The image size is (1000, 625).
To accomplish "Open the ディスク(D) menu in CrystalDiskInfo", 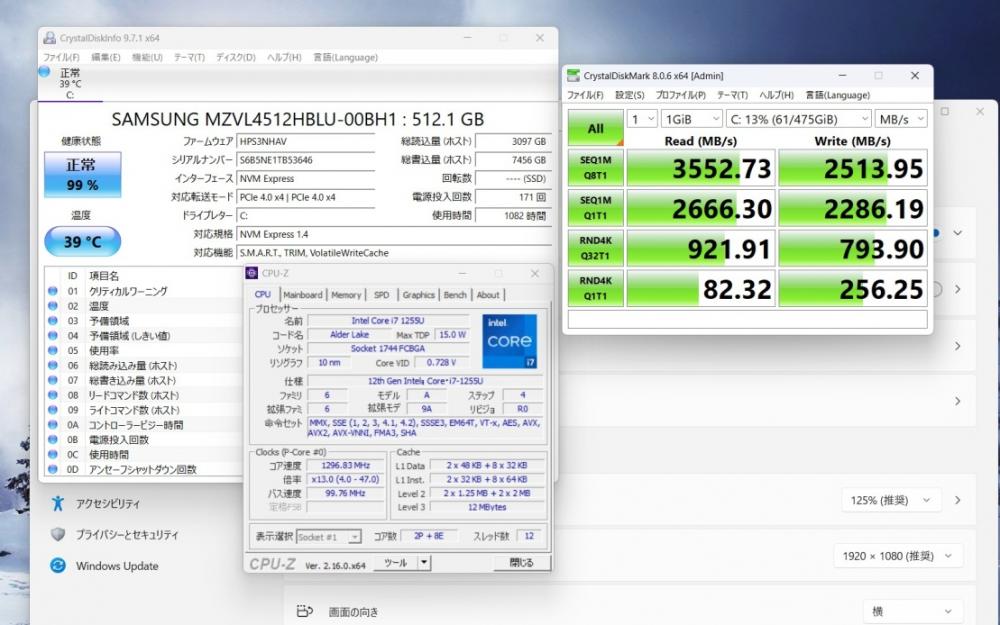I will 237,57.
